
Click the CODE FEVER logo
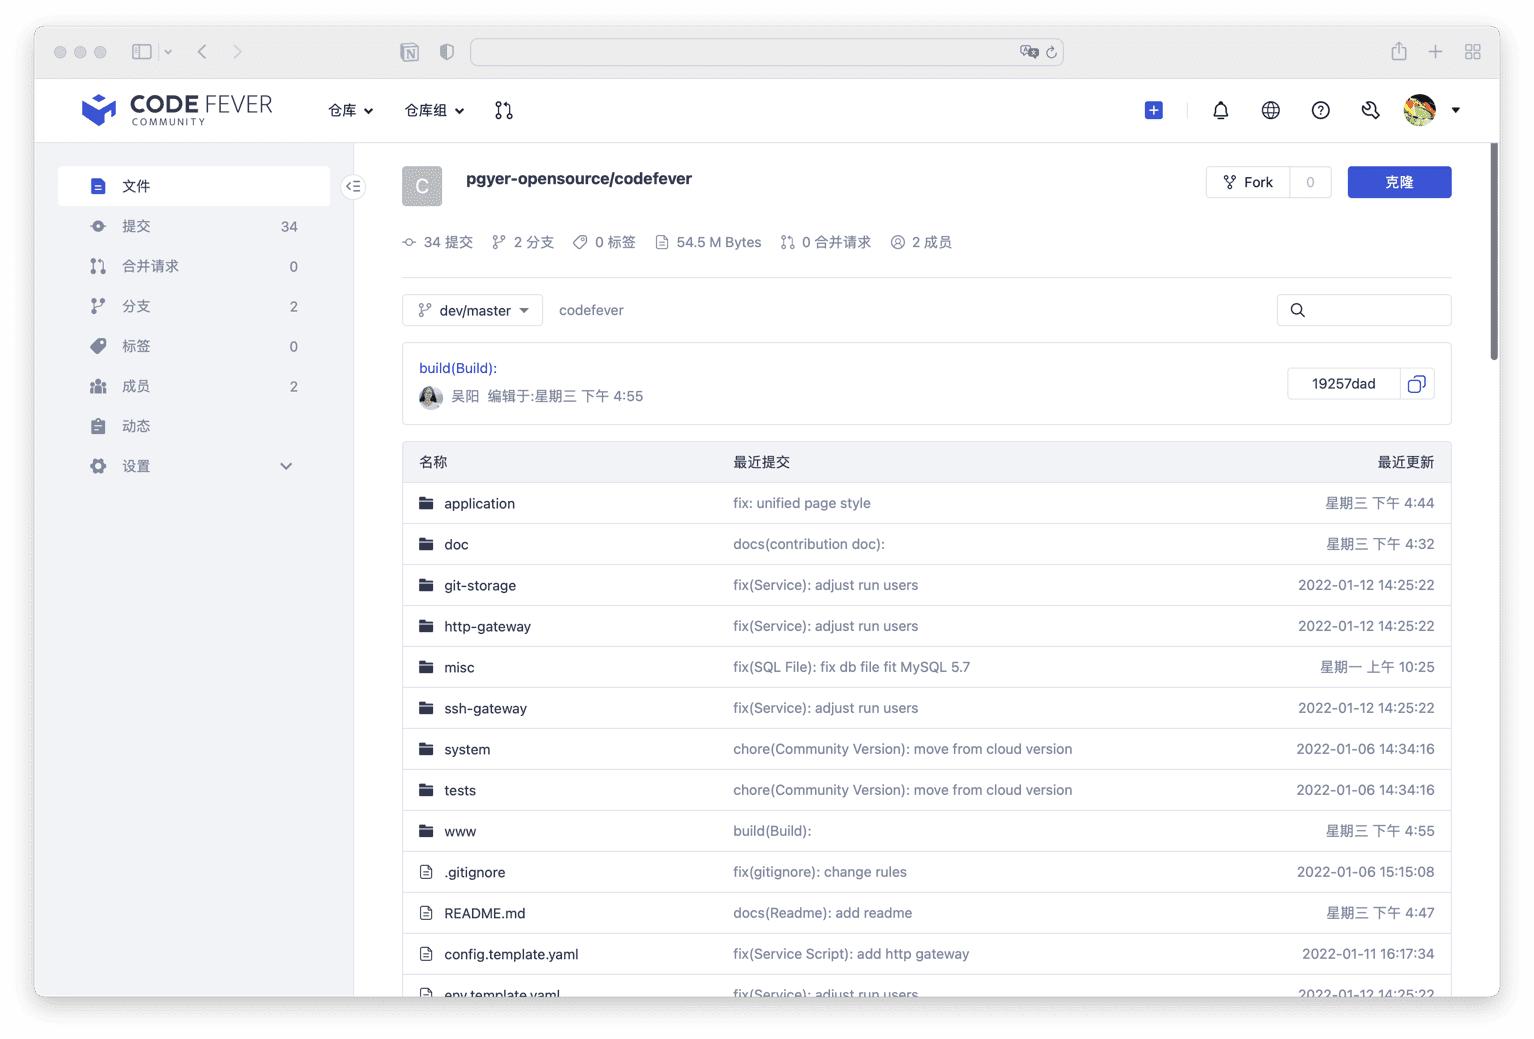176,110
